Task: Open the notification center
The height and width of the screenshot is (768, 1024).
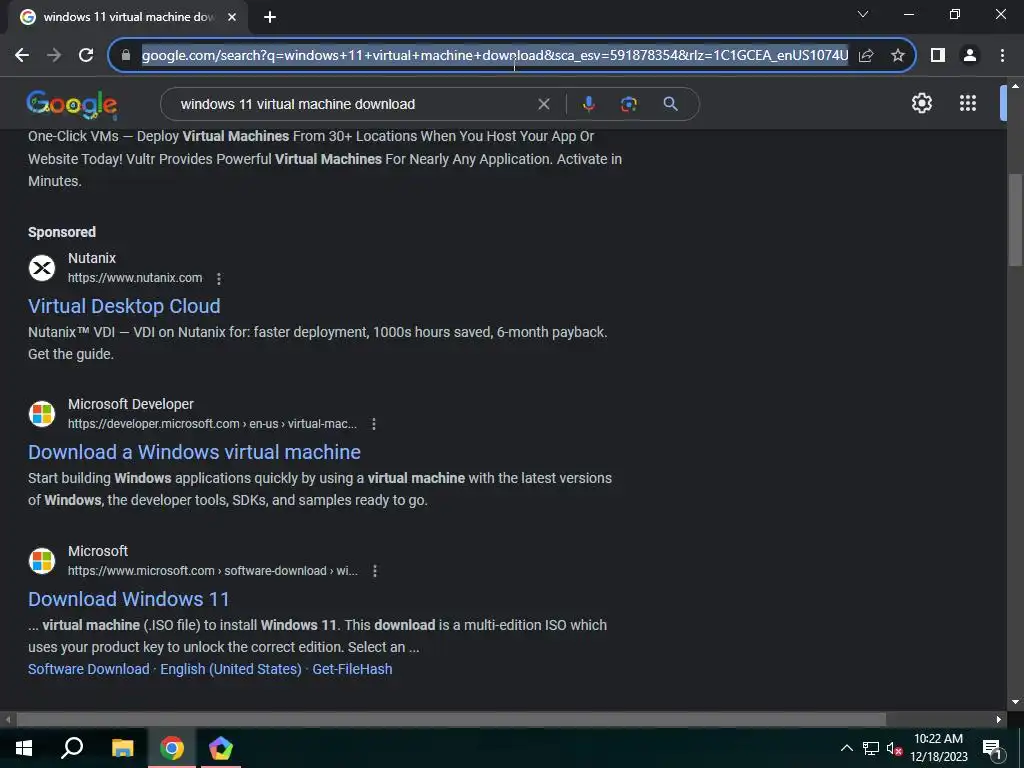Action: pos(992,748)
